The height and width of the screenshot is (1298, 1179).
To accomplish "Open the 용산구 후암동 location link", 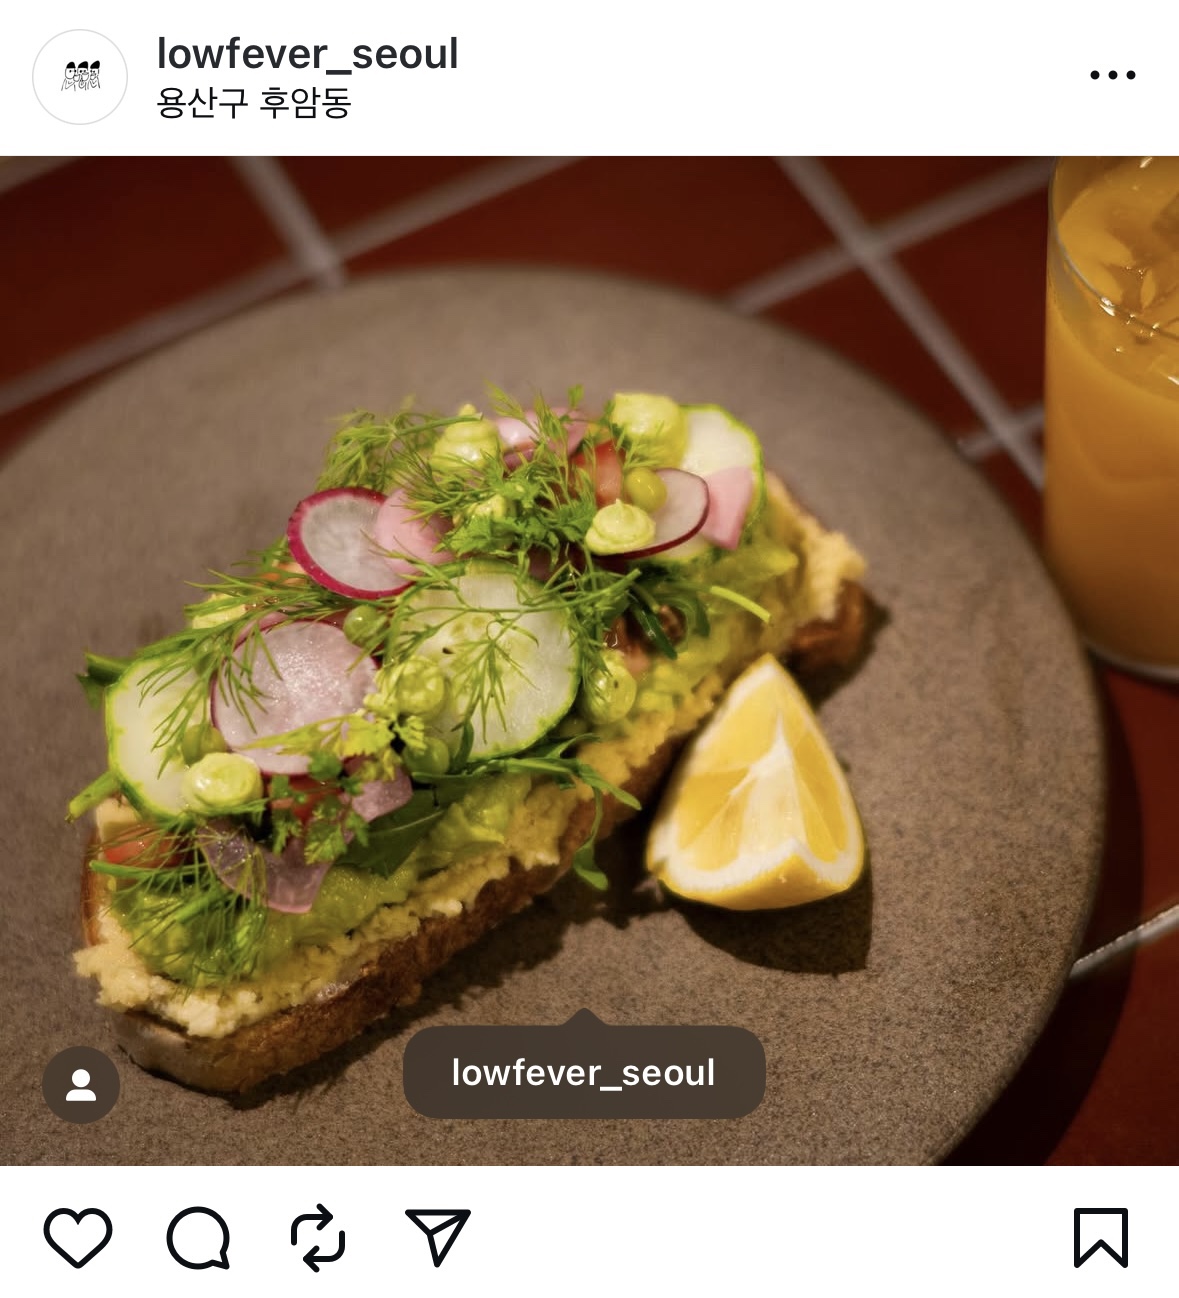I will pyautogui.click(x=254, y=102).
